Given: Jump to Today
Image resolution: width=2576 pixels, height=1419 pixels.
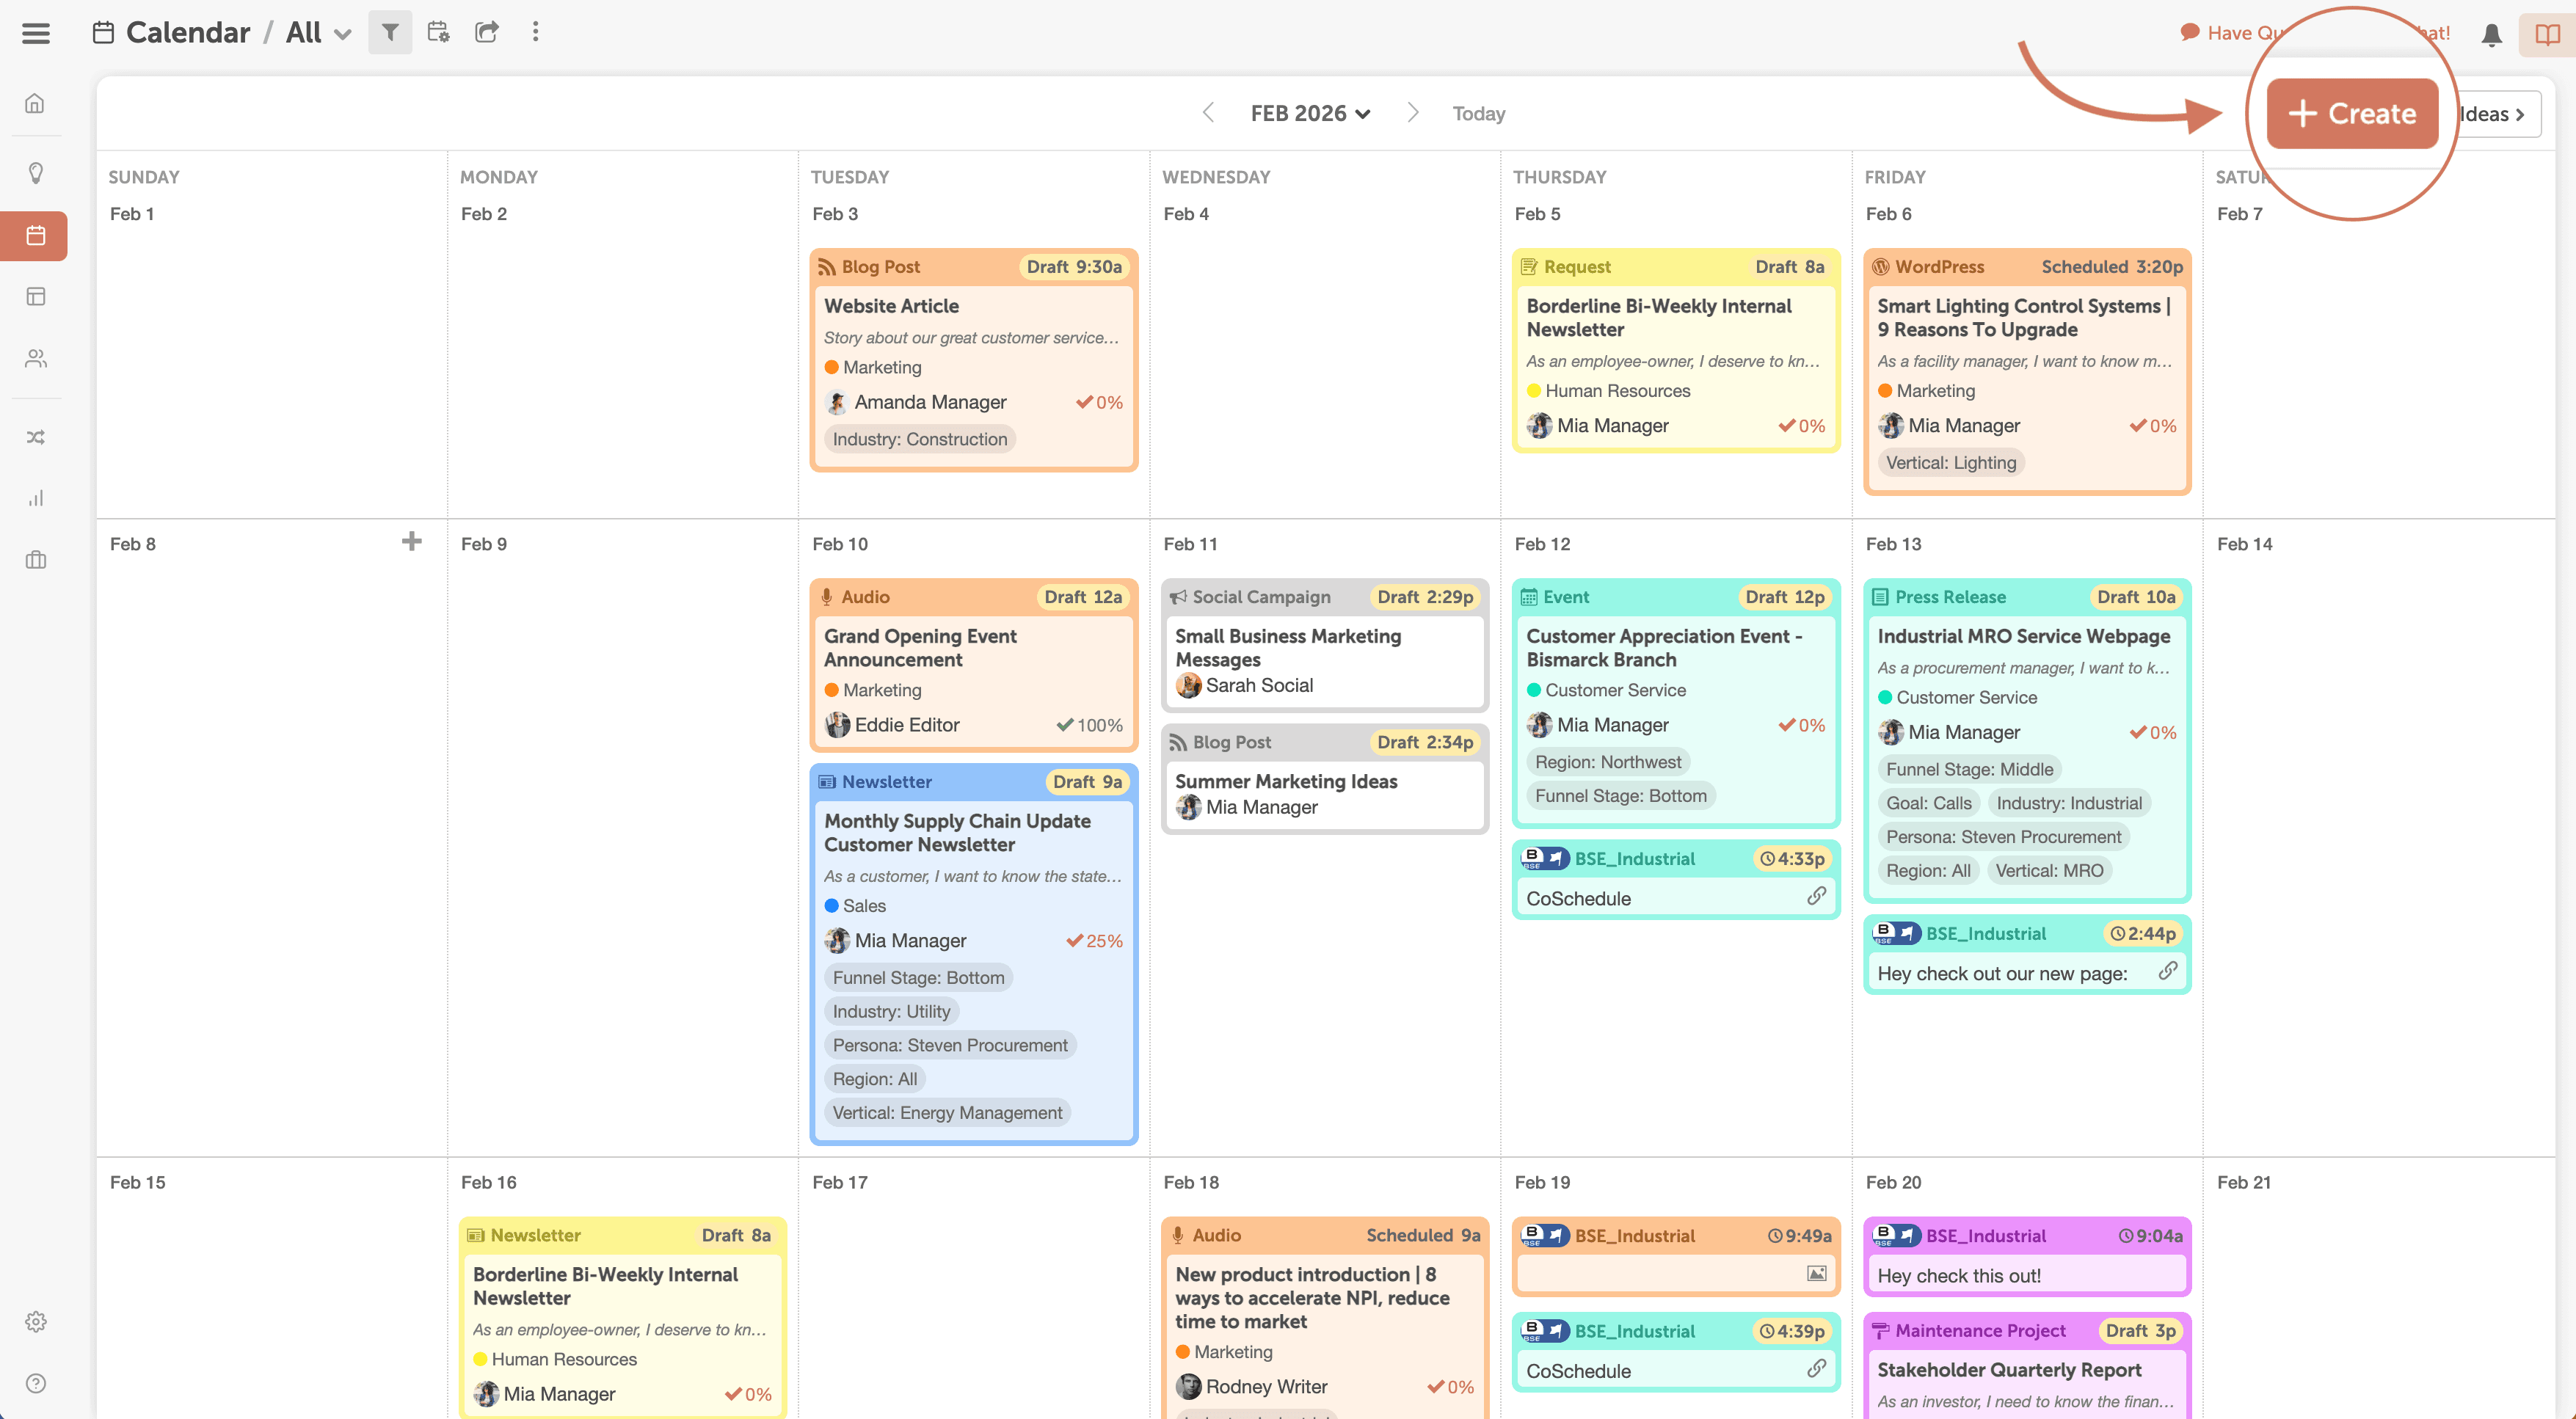Looking at the screenshot, I should pos(1478,113).
